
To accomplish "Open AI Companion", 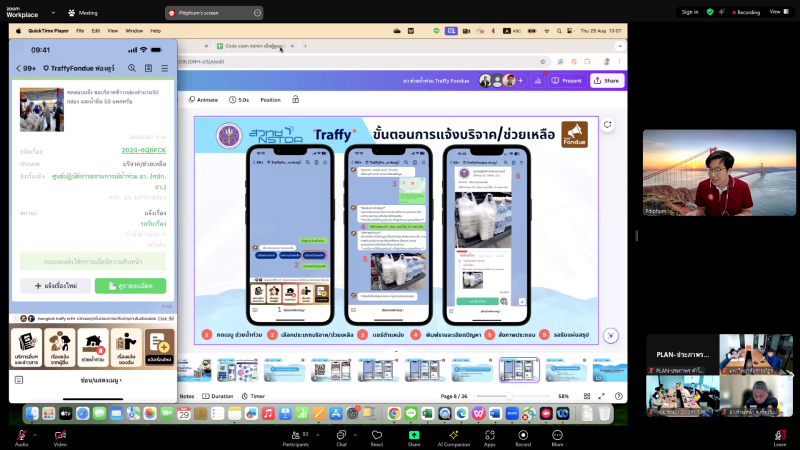I will (453, 433).
